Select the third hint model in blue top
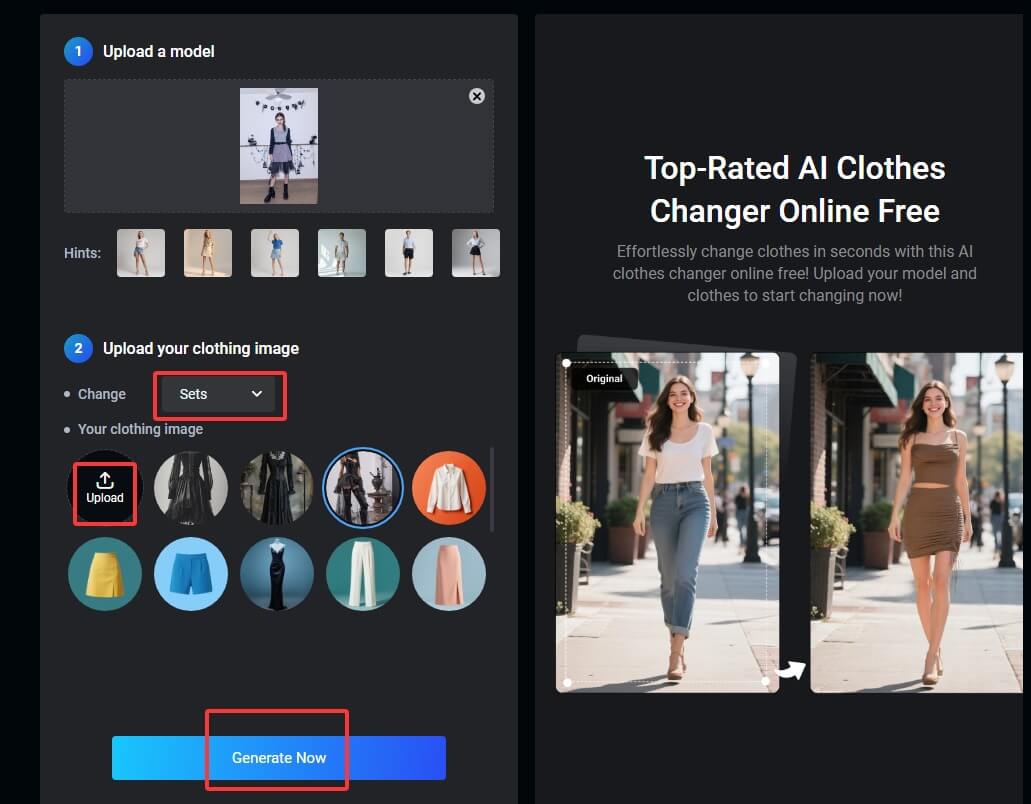 [275, 253]
